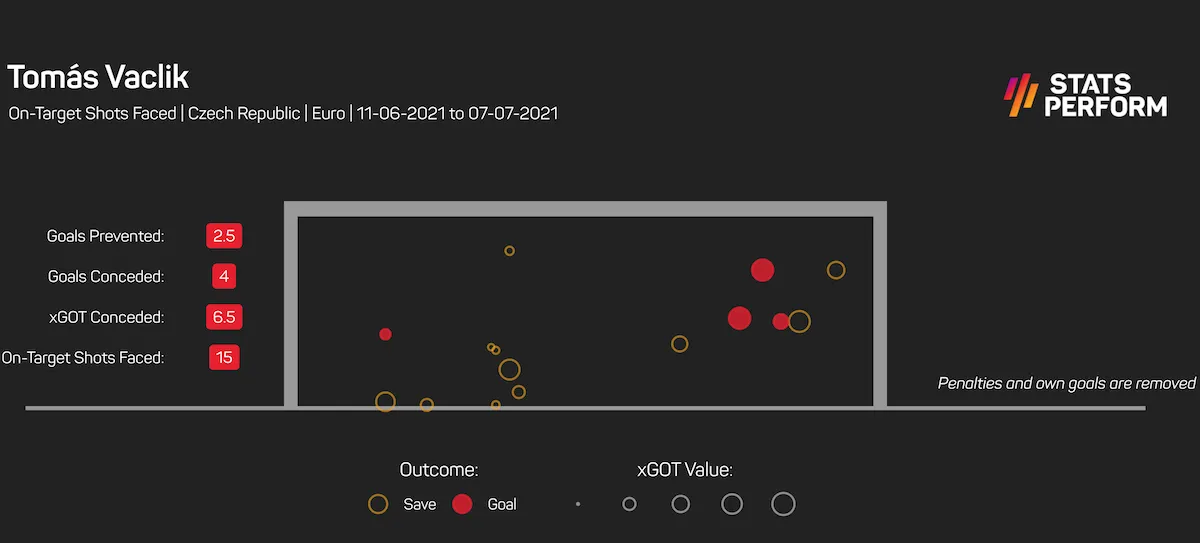The height and width of the screenshot is (543, 1200).
Task: Click the On-Target Shots Faced subtitle line
Action: (x=283, y=113)
